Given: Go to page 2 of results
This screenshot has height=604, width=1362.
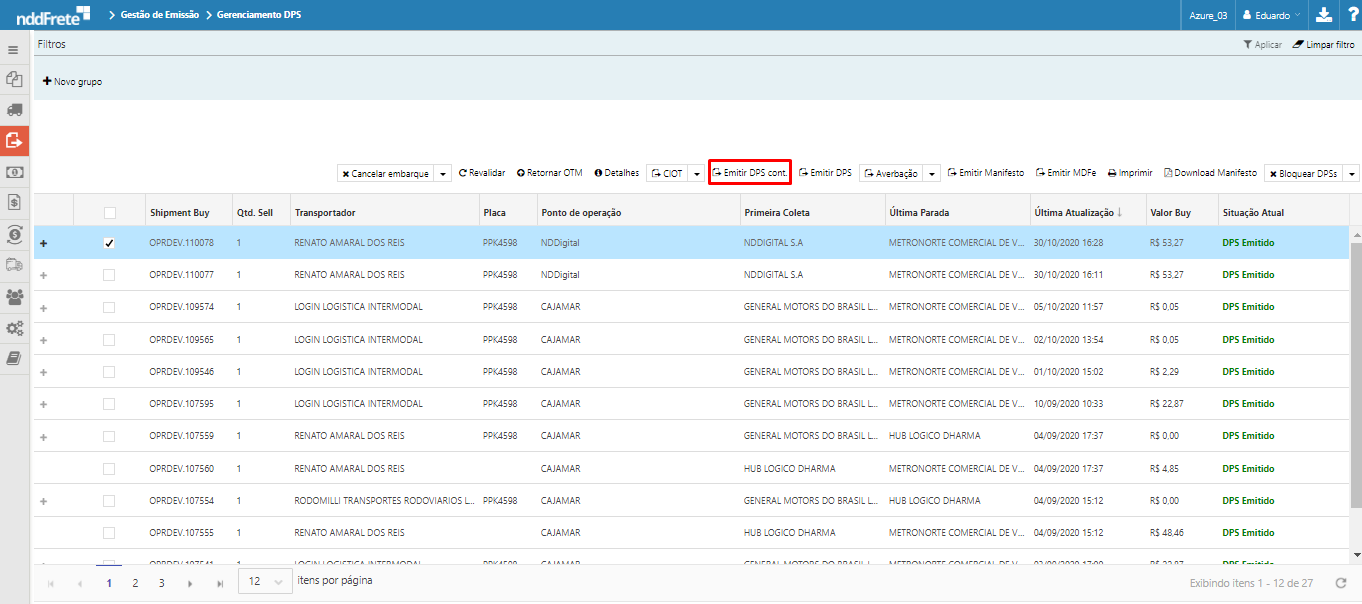Looking at the screenshot, I should (x=135, y=583).
